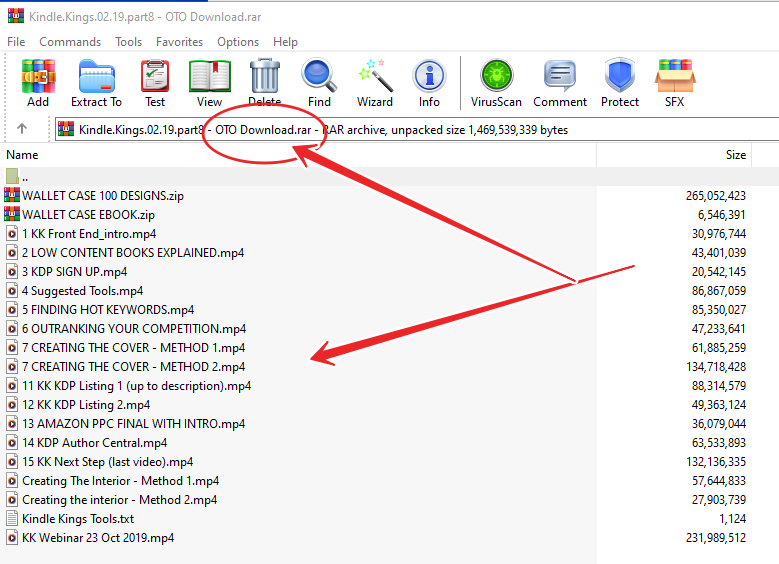Screen dimensions: 779x564
Task: Click size value 1,124
Action: [x=732, y=519]
